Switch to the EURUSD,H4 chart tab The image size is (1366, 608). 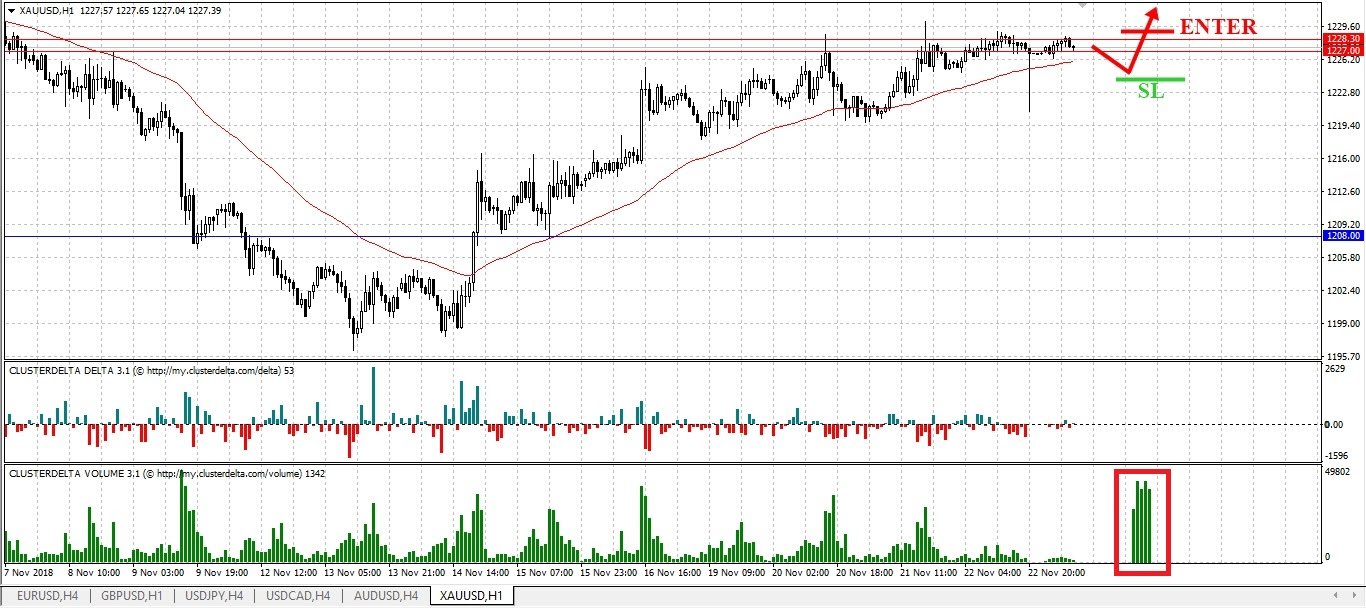47,596
